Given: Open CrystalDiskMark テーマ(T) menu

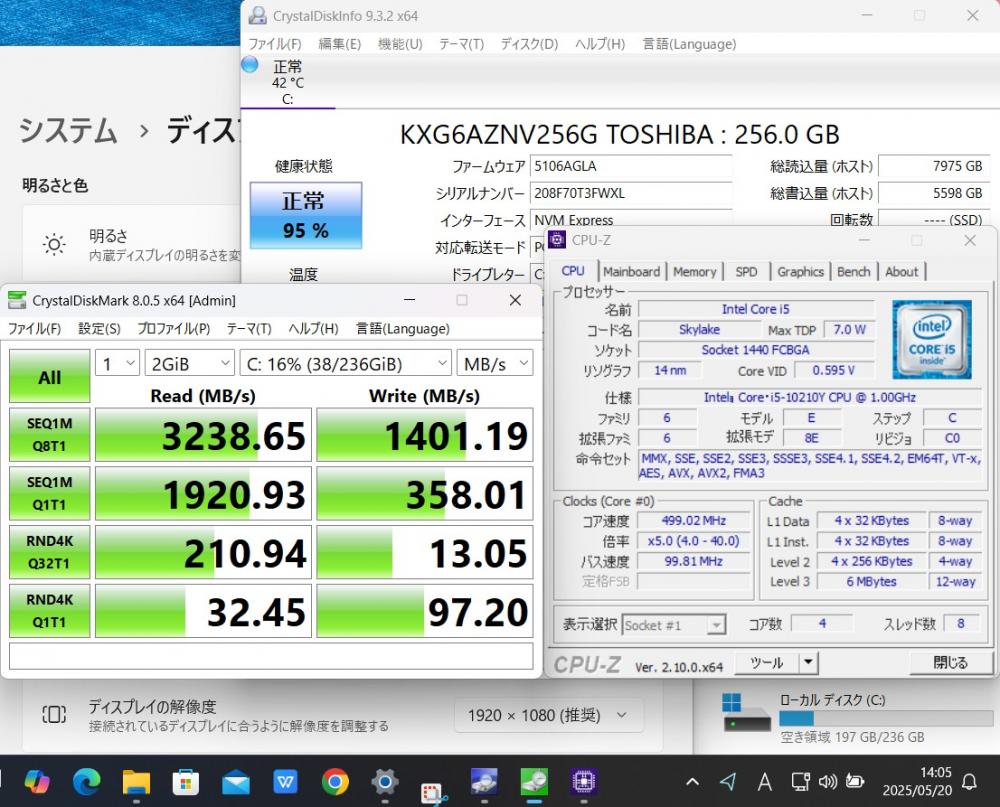Looking at the screenshot, I should [249, 329].
